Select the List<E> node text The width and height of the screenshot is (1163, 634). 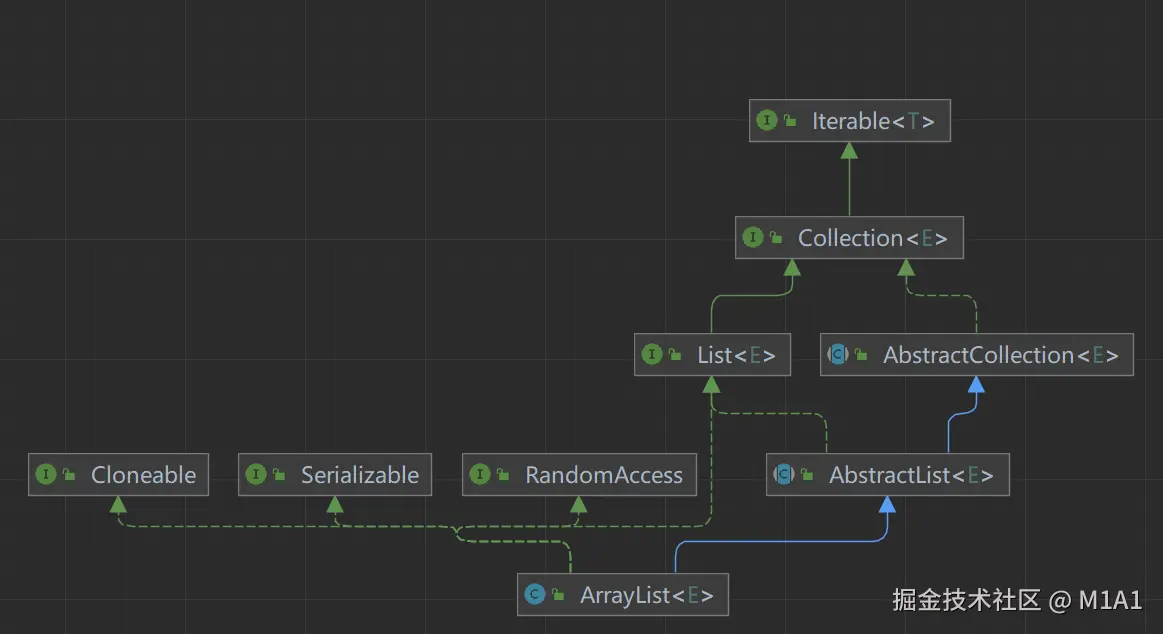736,355
